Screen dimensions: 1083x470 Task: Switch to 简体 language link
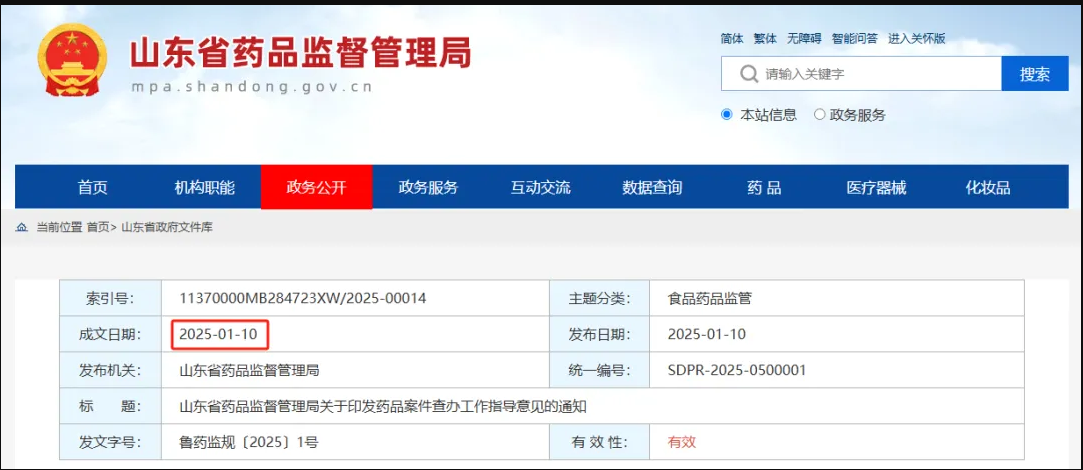click(x=731, y=39)
